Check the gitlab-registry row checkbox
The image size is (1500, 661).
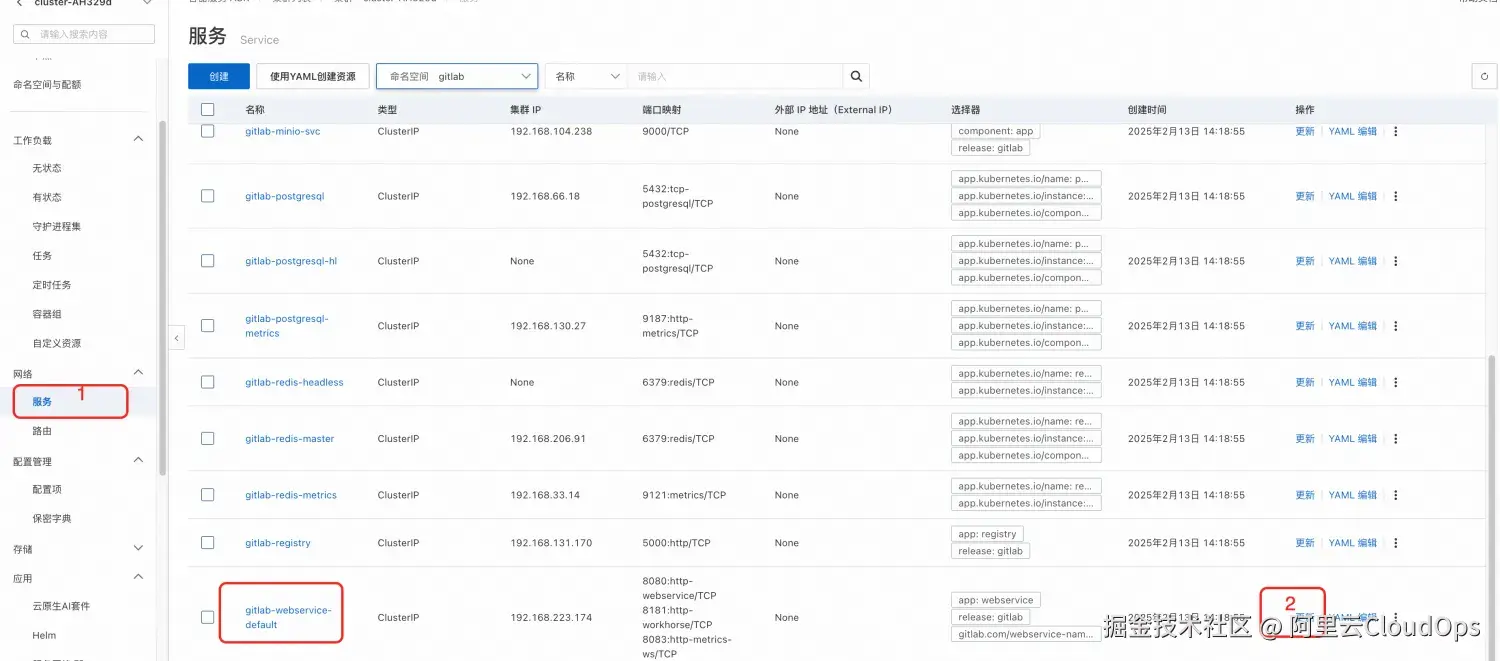[208, 543]
